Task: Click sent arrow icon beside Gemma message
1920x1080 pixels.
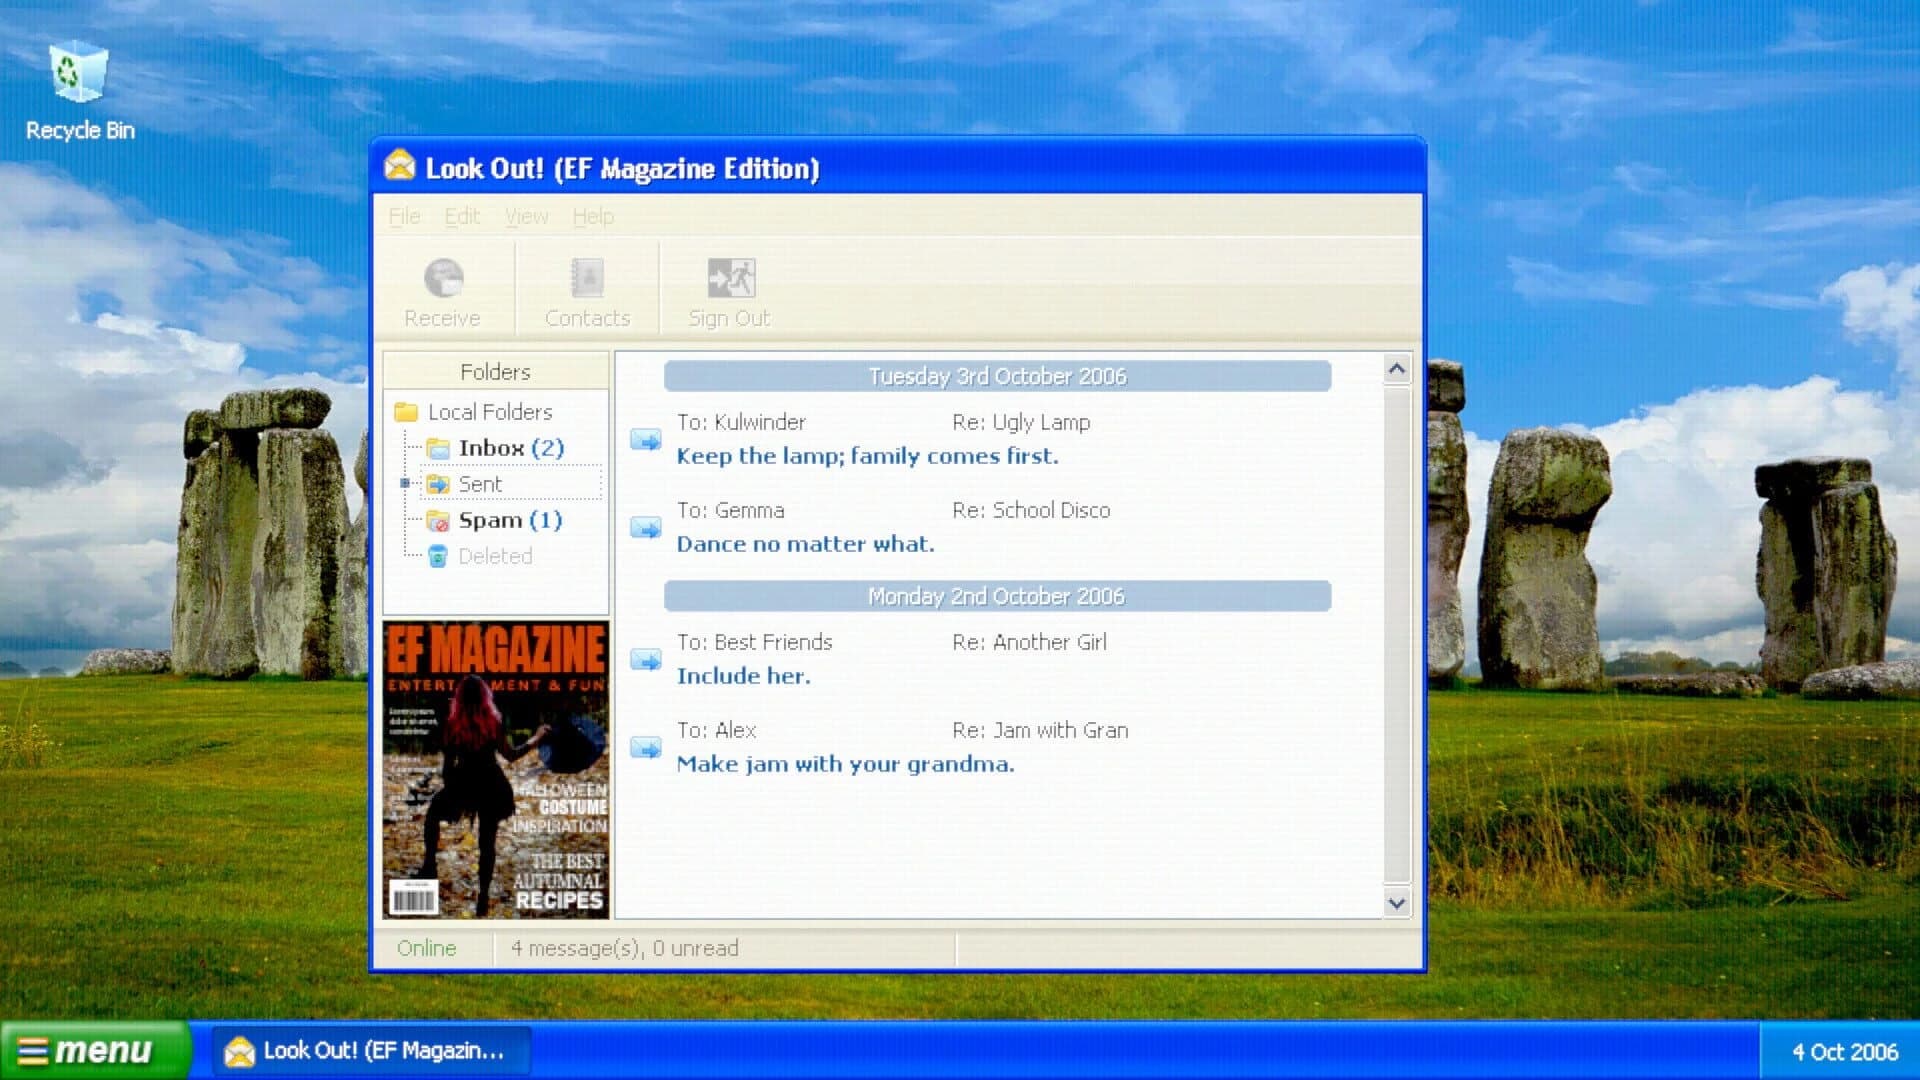Action: [646, 527]
